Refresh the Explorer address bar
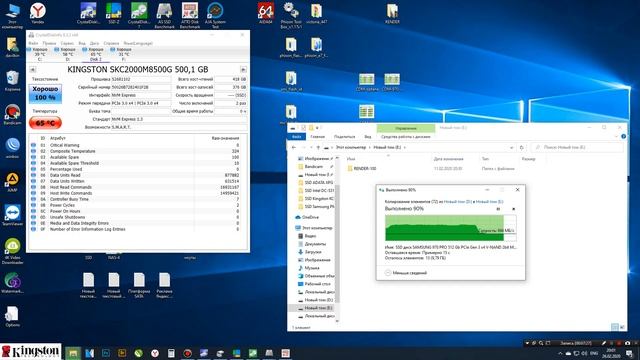 [521, 147]
